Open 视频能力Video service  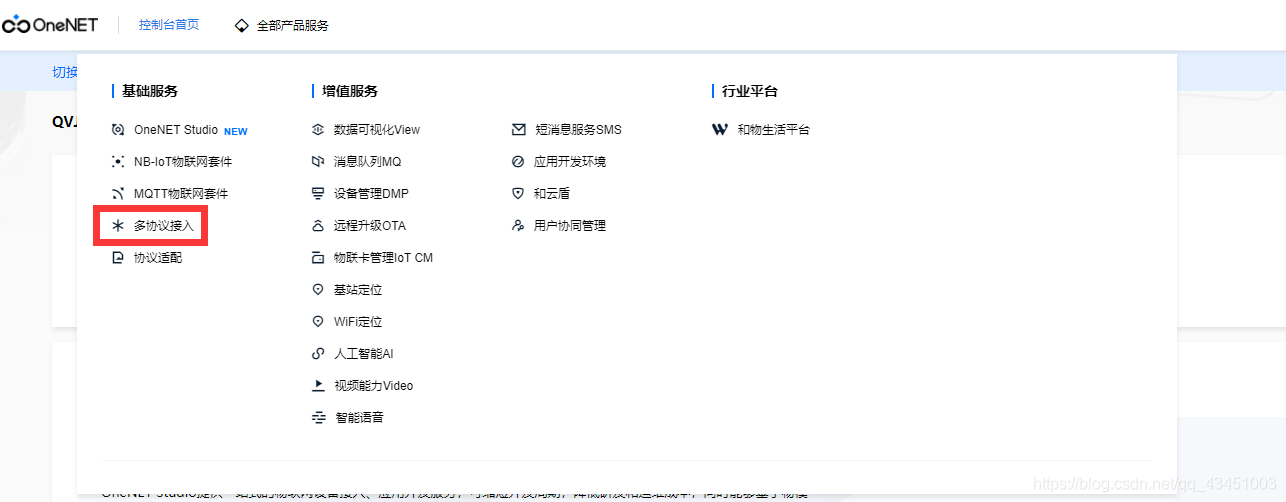pos(373,386)
